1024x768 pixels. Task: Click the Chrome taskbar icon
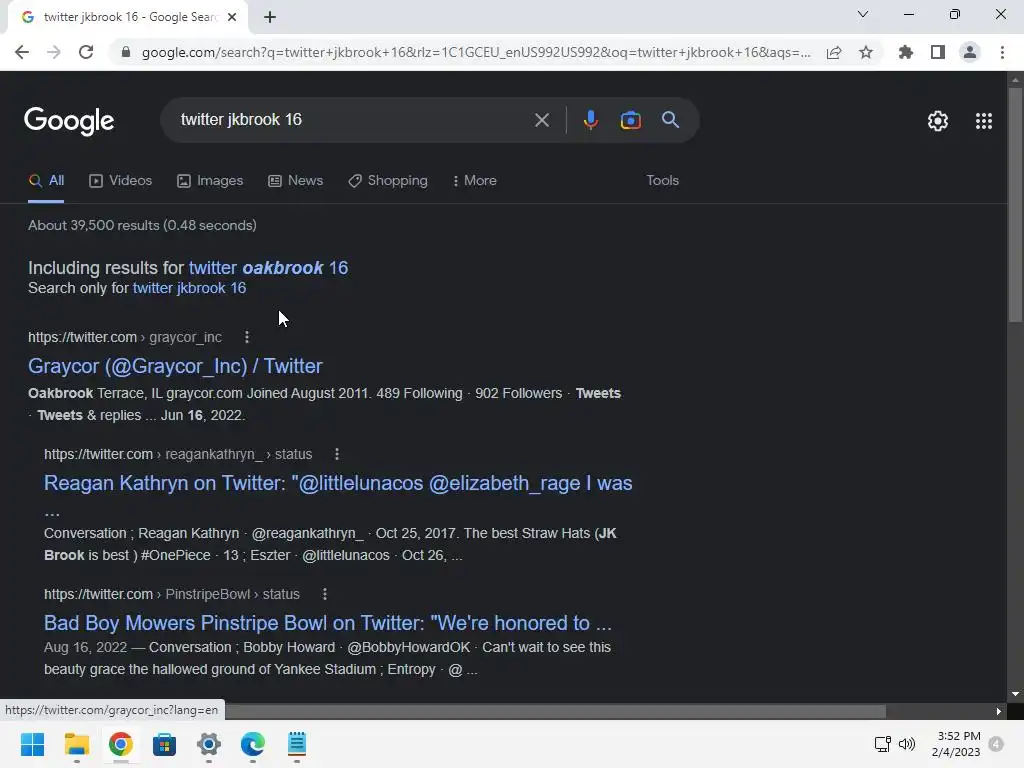pyautogui.click(x=121, y=744)
